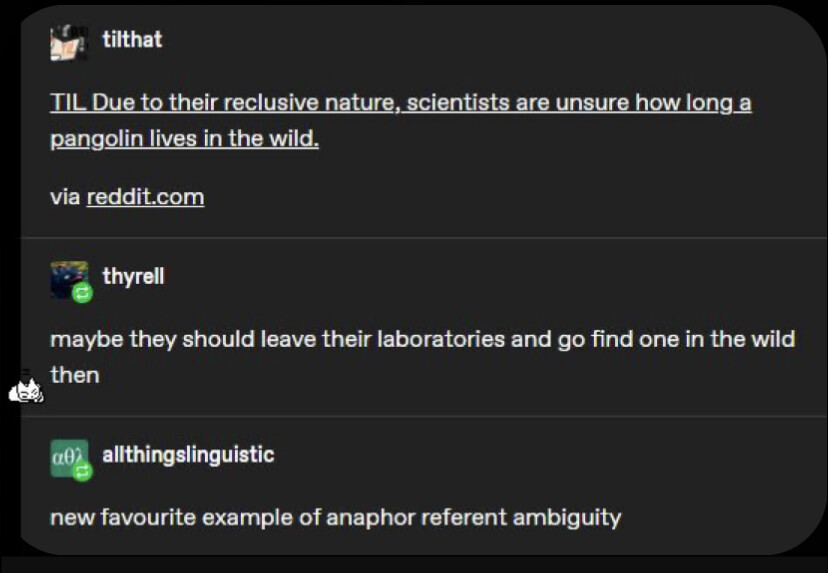Open tilthat's profile avatar
The height and width of the screenshot is (573, 828).
(x=68, y=41)
